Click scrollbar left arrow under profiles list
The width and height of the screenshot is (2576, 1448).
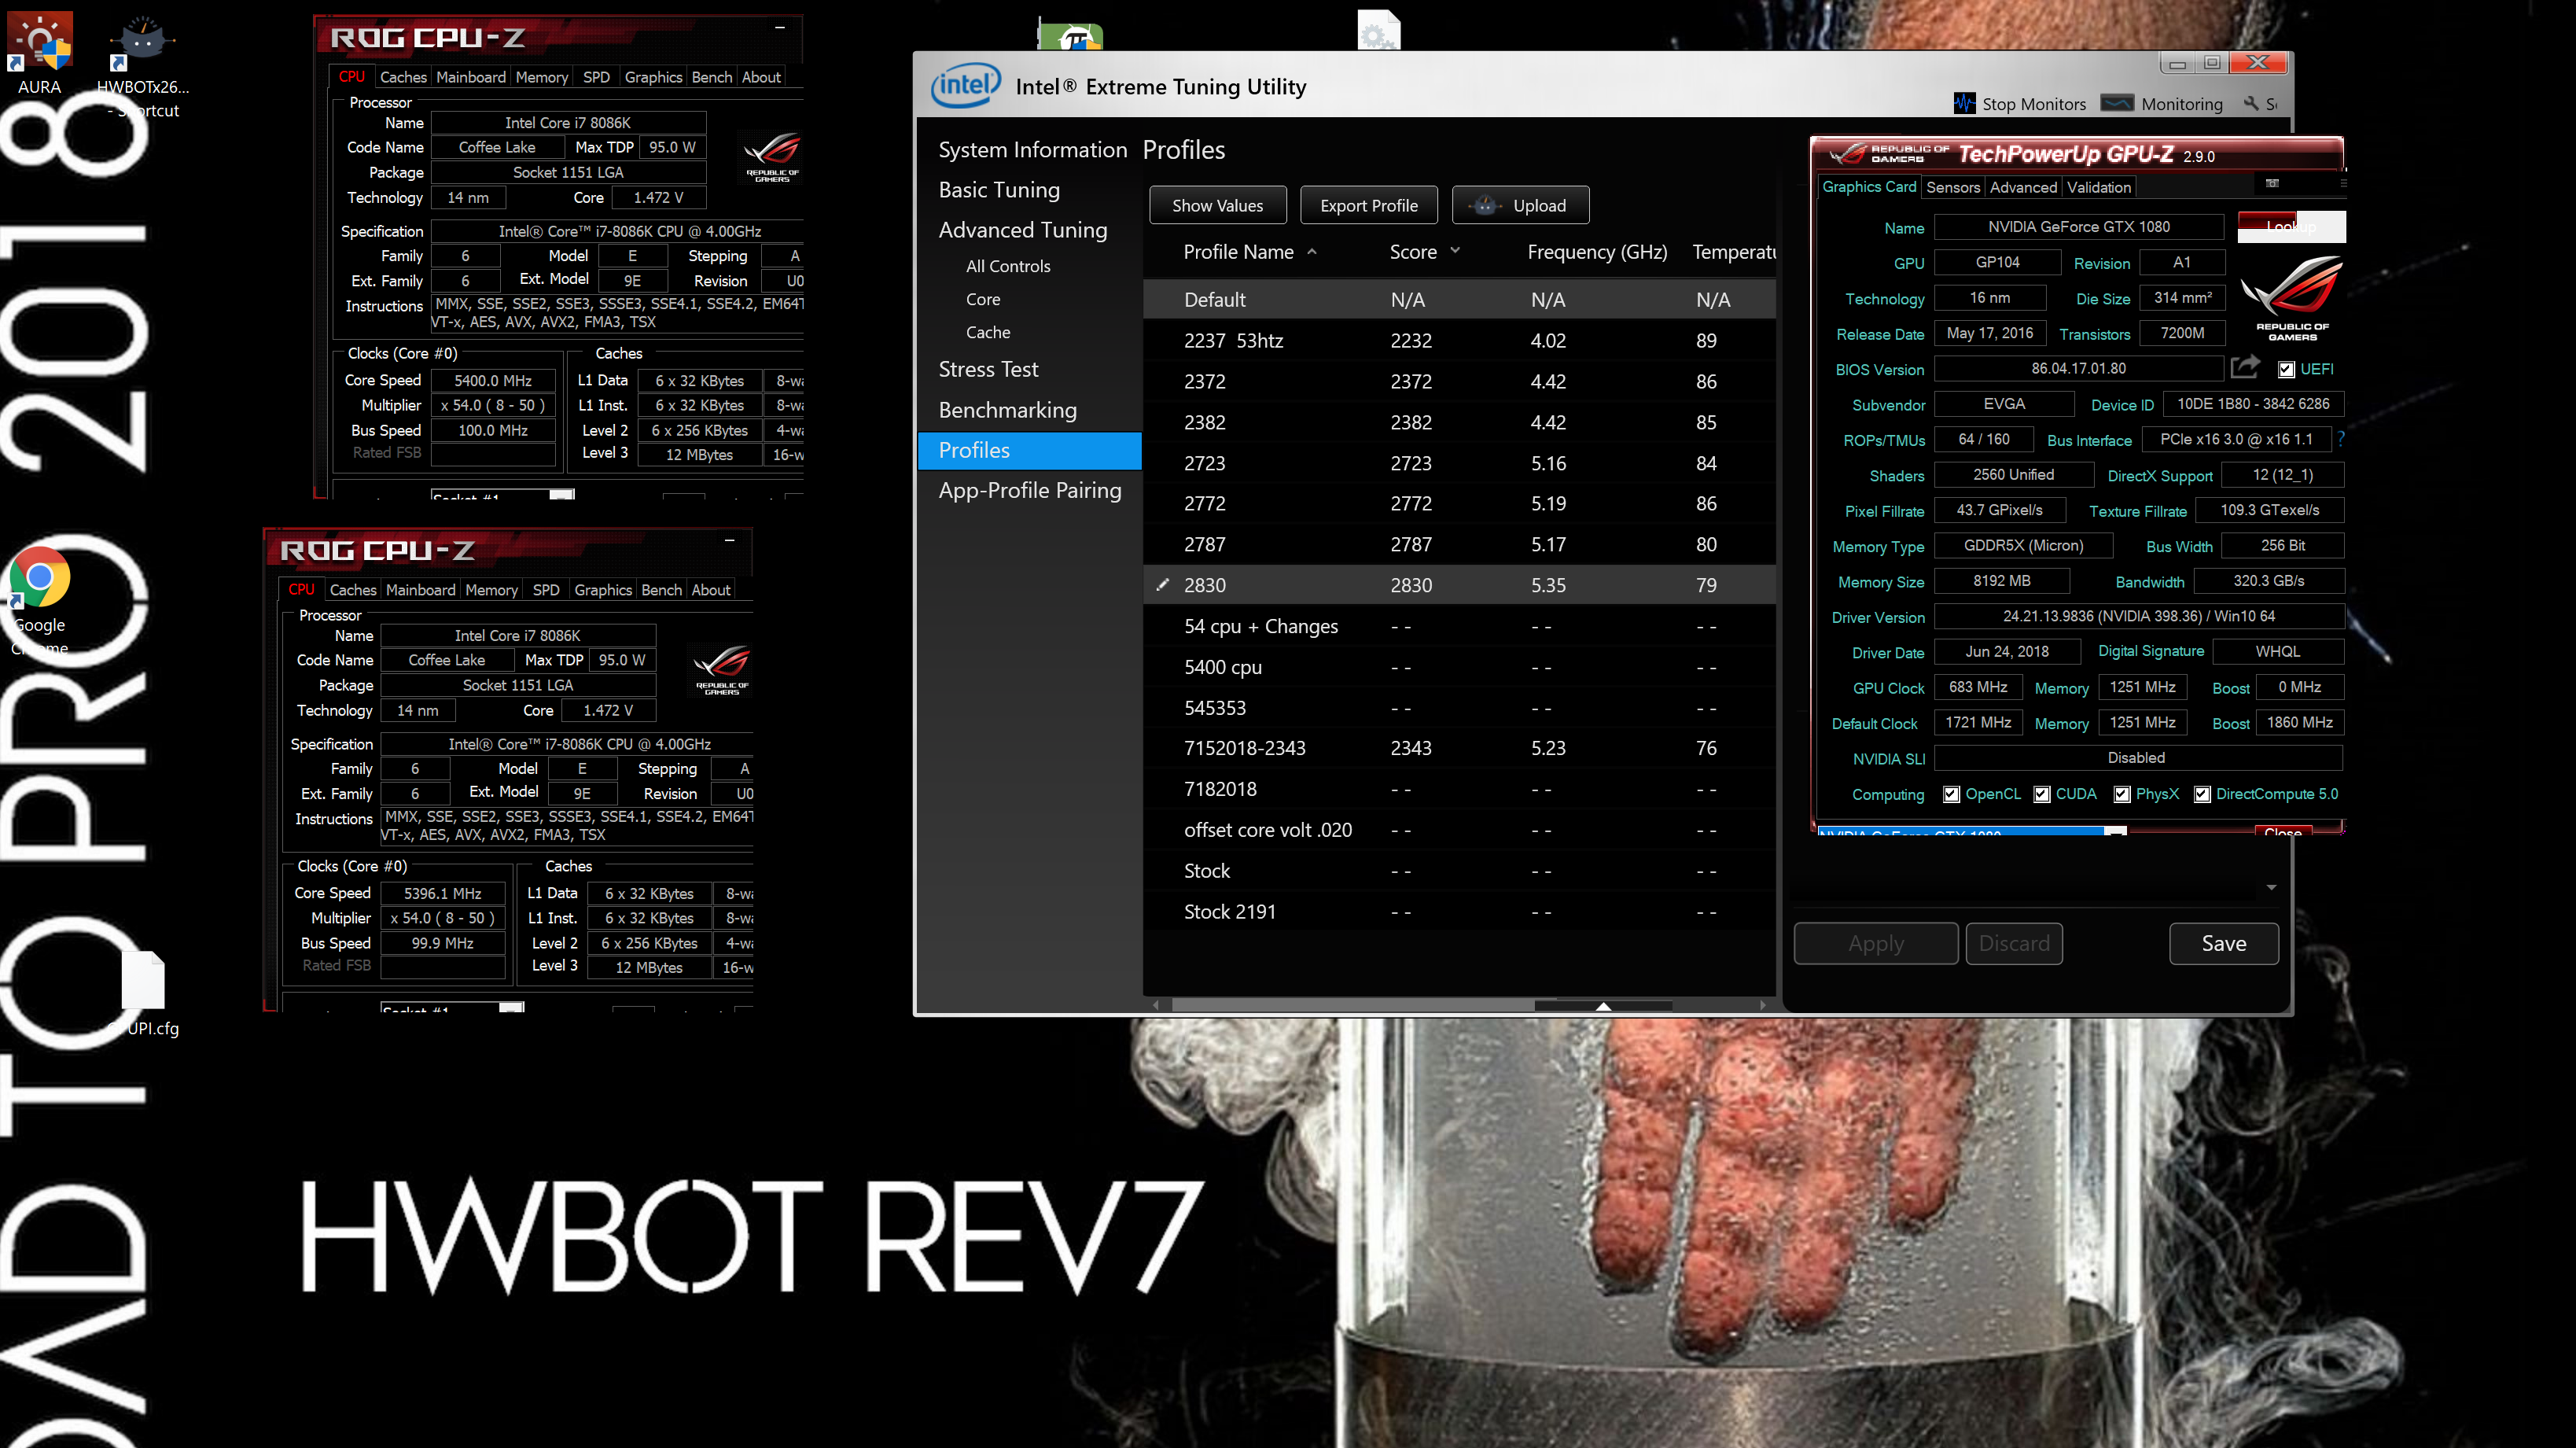point(1155,1005)
